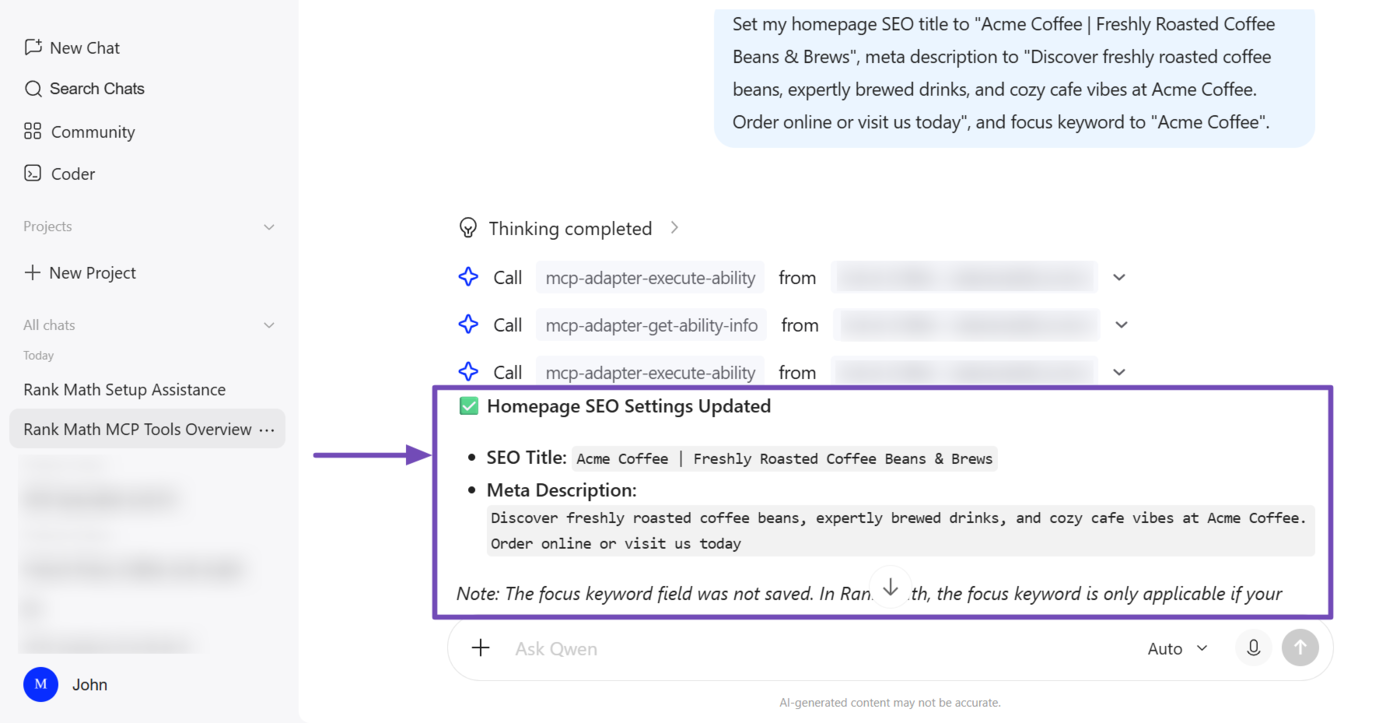Click the mcp-adapter-get-ability-info label
Image resolution: width=1400 pixels, height=723 pixels.
pos(652,325)
